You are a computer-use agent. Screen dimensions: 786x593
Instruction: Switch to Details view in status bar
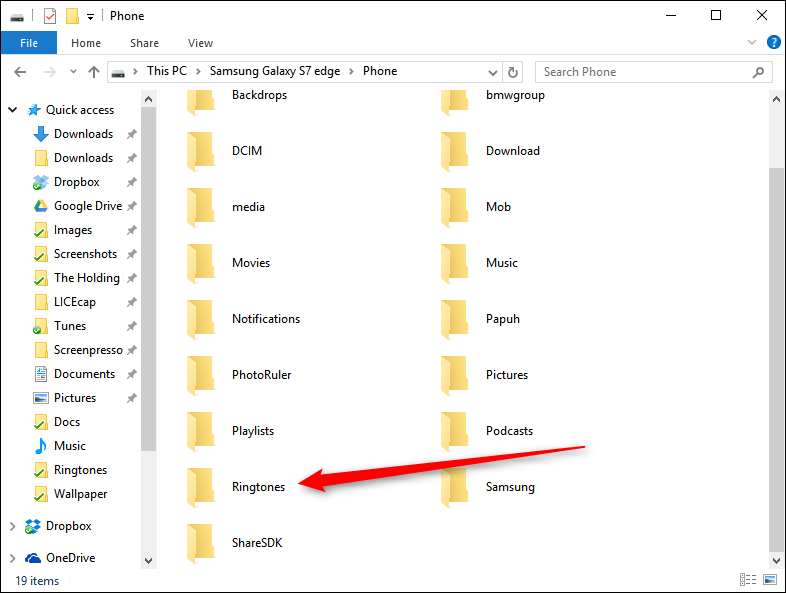(748, 580)
